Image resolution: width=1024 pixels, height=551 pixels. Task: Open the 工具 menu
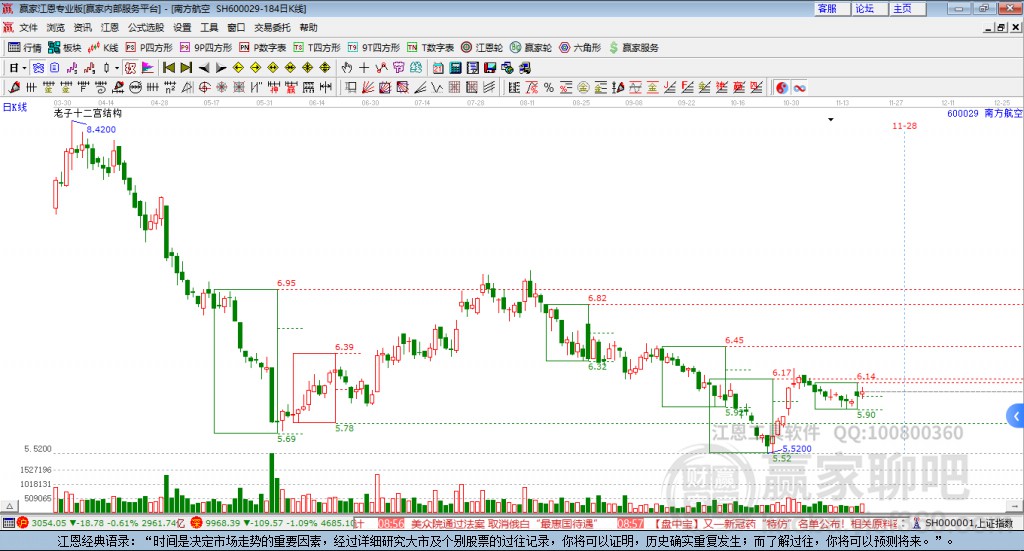pyautogui.click(x=209, y=27)
